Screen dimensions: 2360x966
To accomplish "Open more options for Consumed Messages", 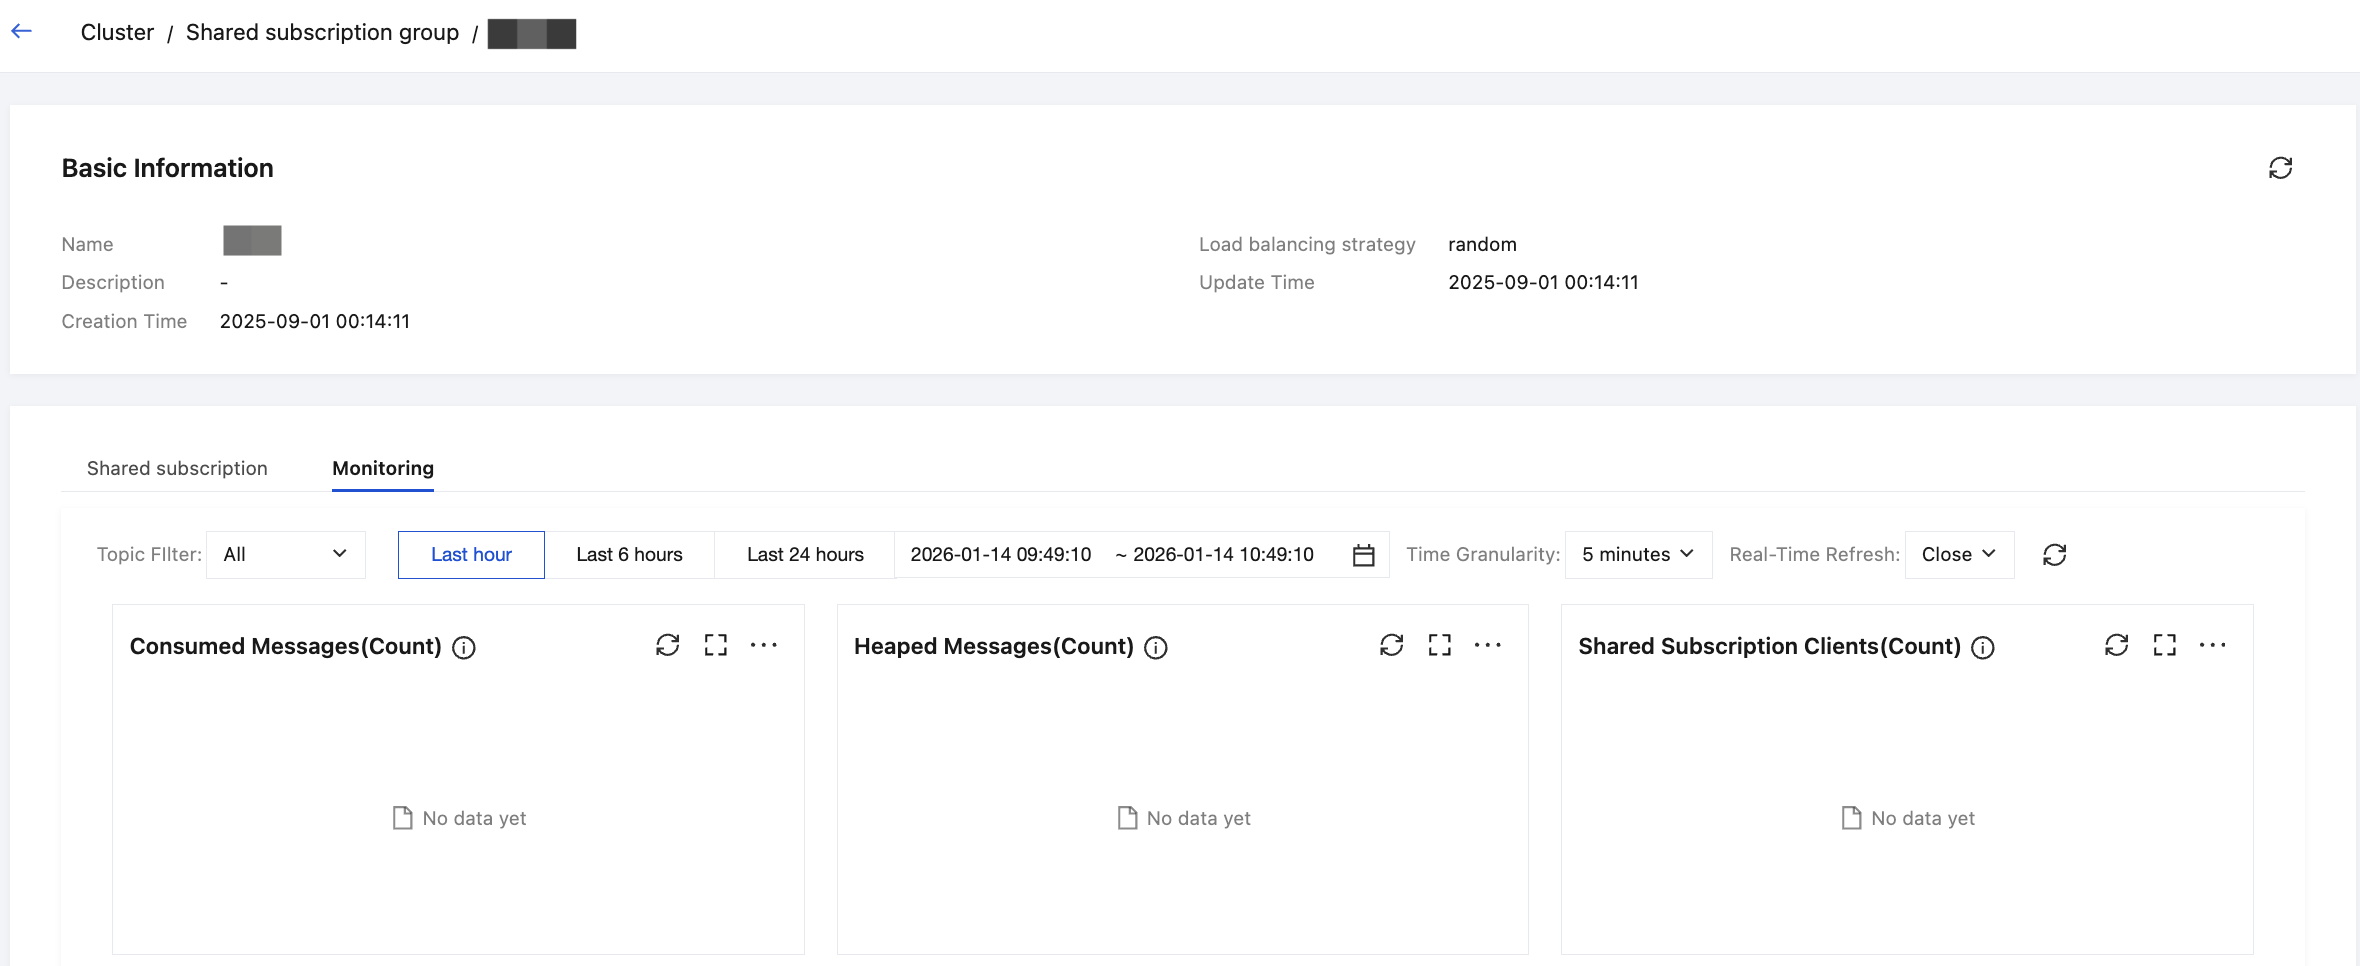I will [764, 645].
